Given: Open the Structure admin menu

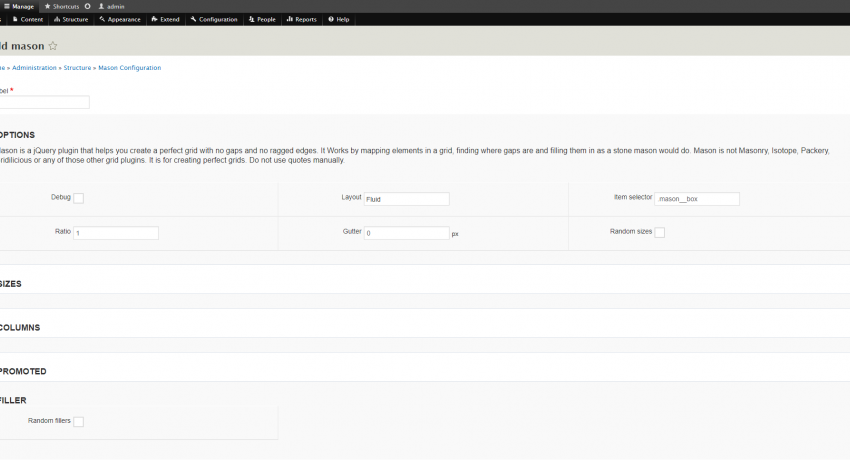Looking at the screenshot, I should [x=71, y=20].
